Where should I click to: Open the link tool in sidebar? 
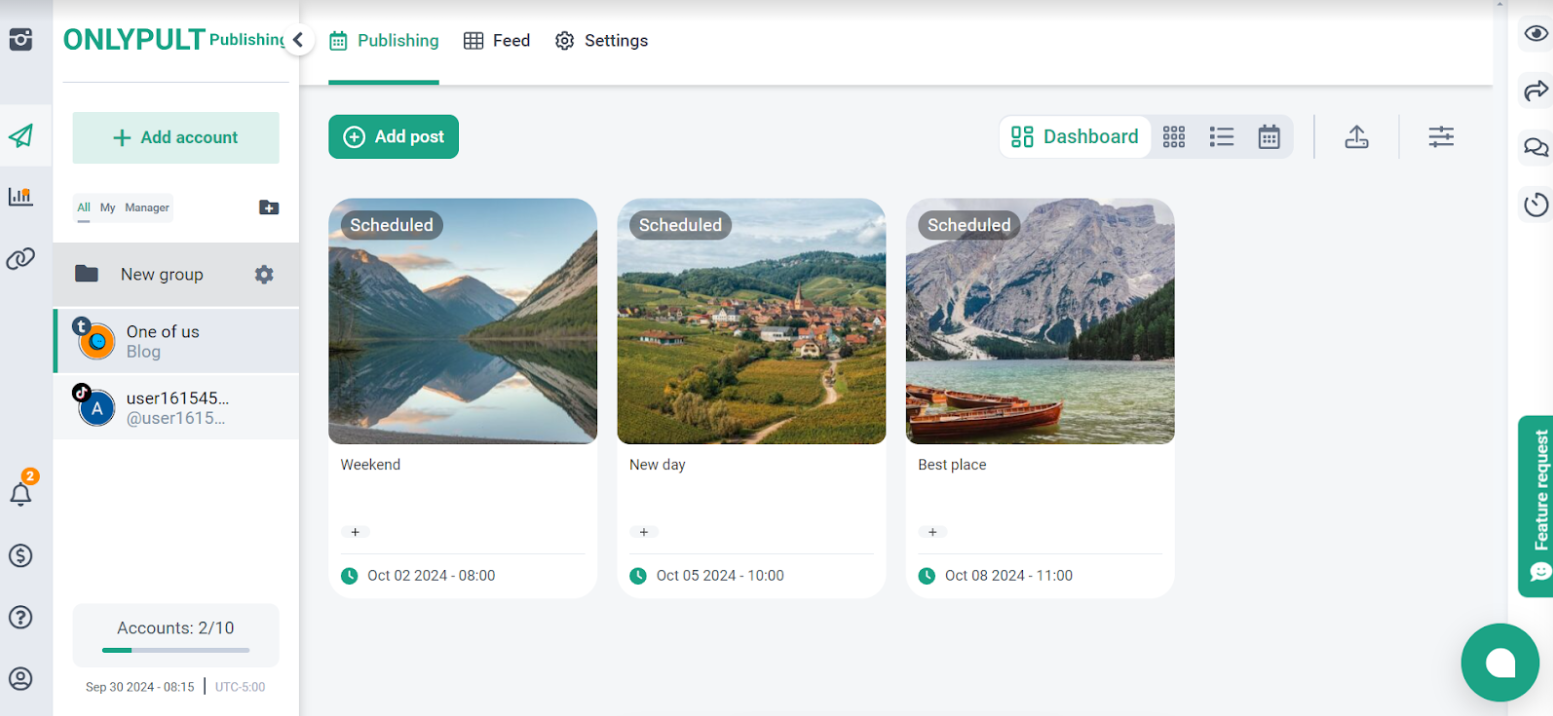pyautogui.click(x=21, y=260)
